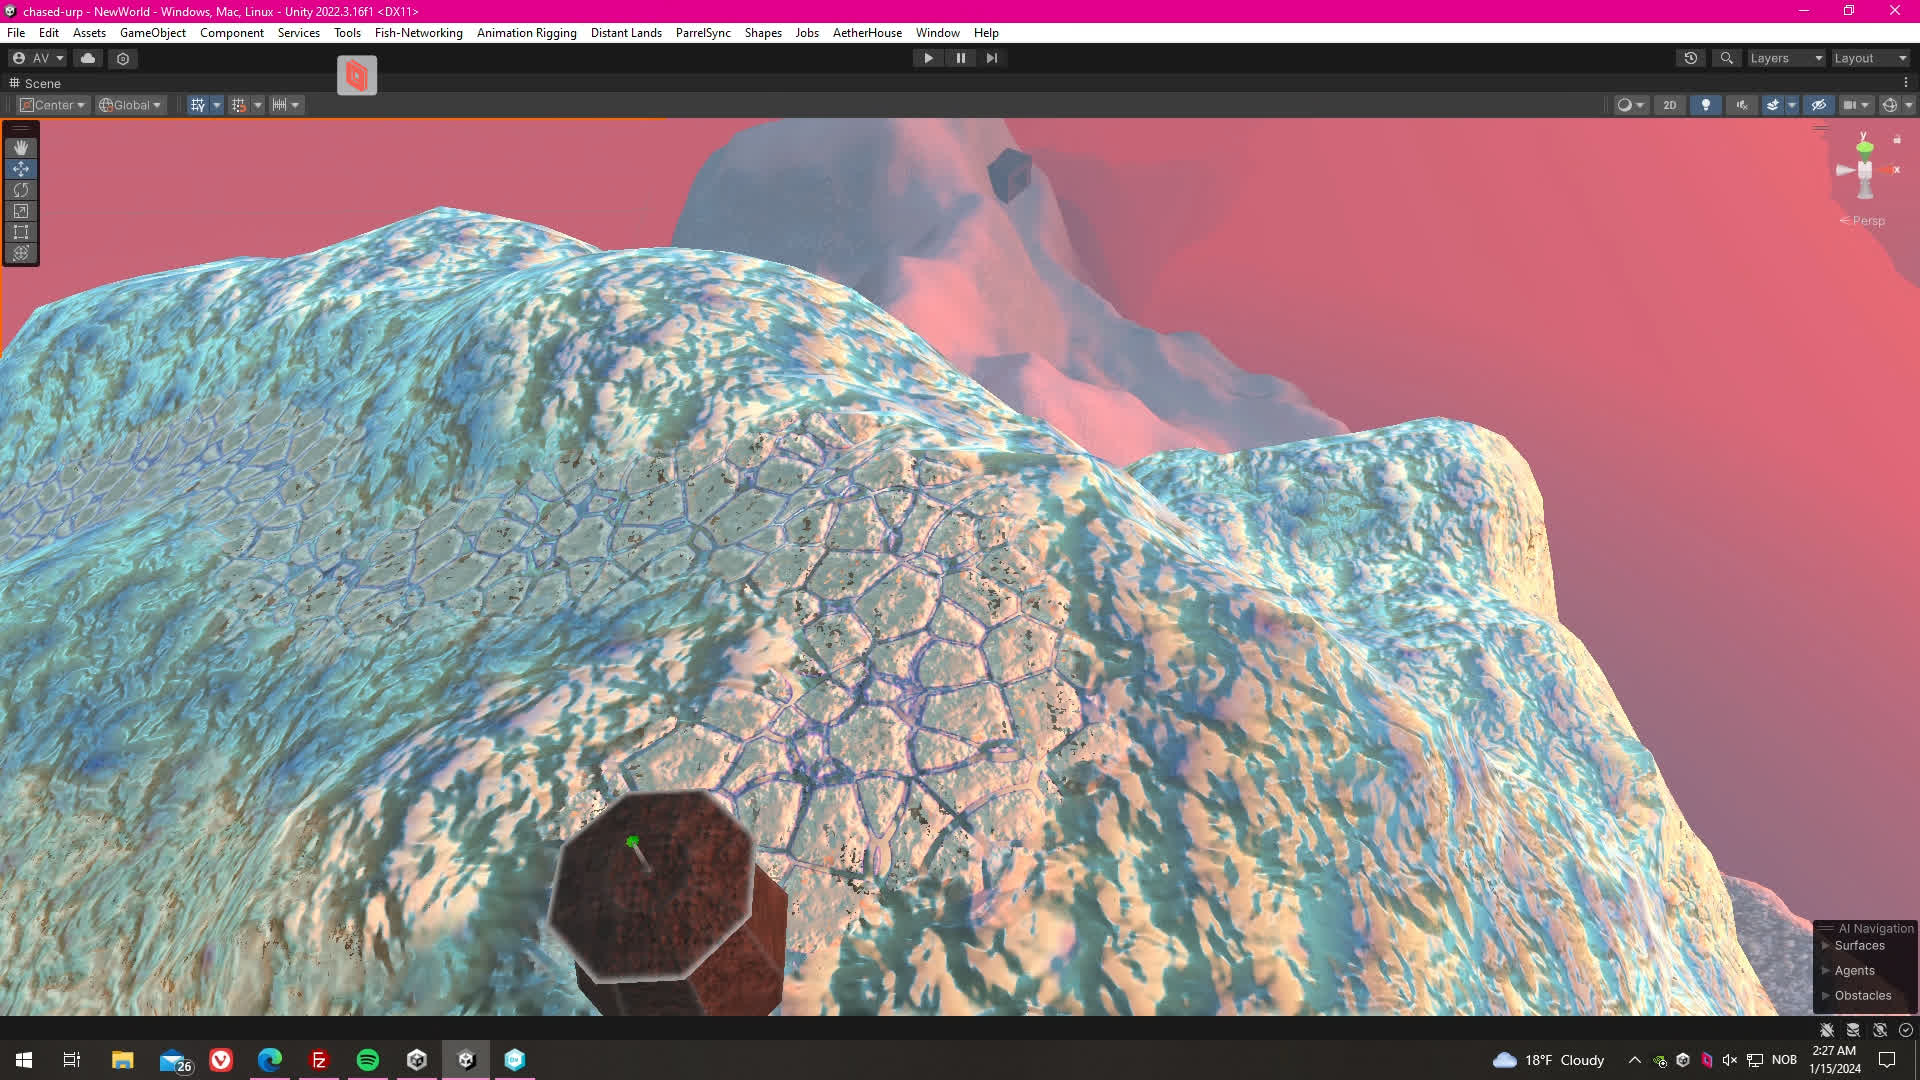
Task: Expand Agents in AI Navigation overlay
Action: (1826, 970)
